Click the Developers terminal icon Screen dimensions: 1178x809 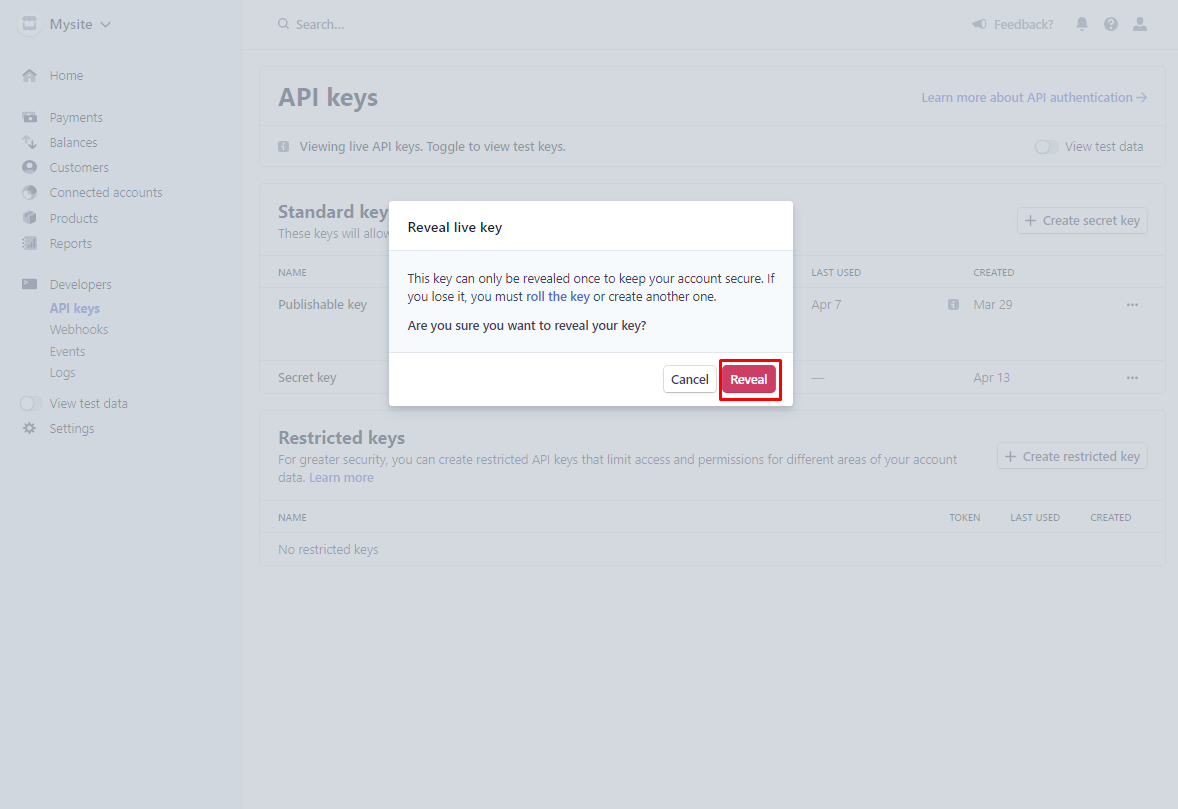(x=30, y=284)
